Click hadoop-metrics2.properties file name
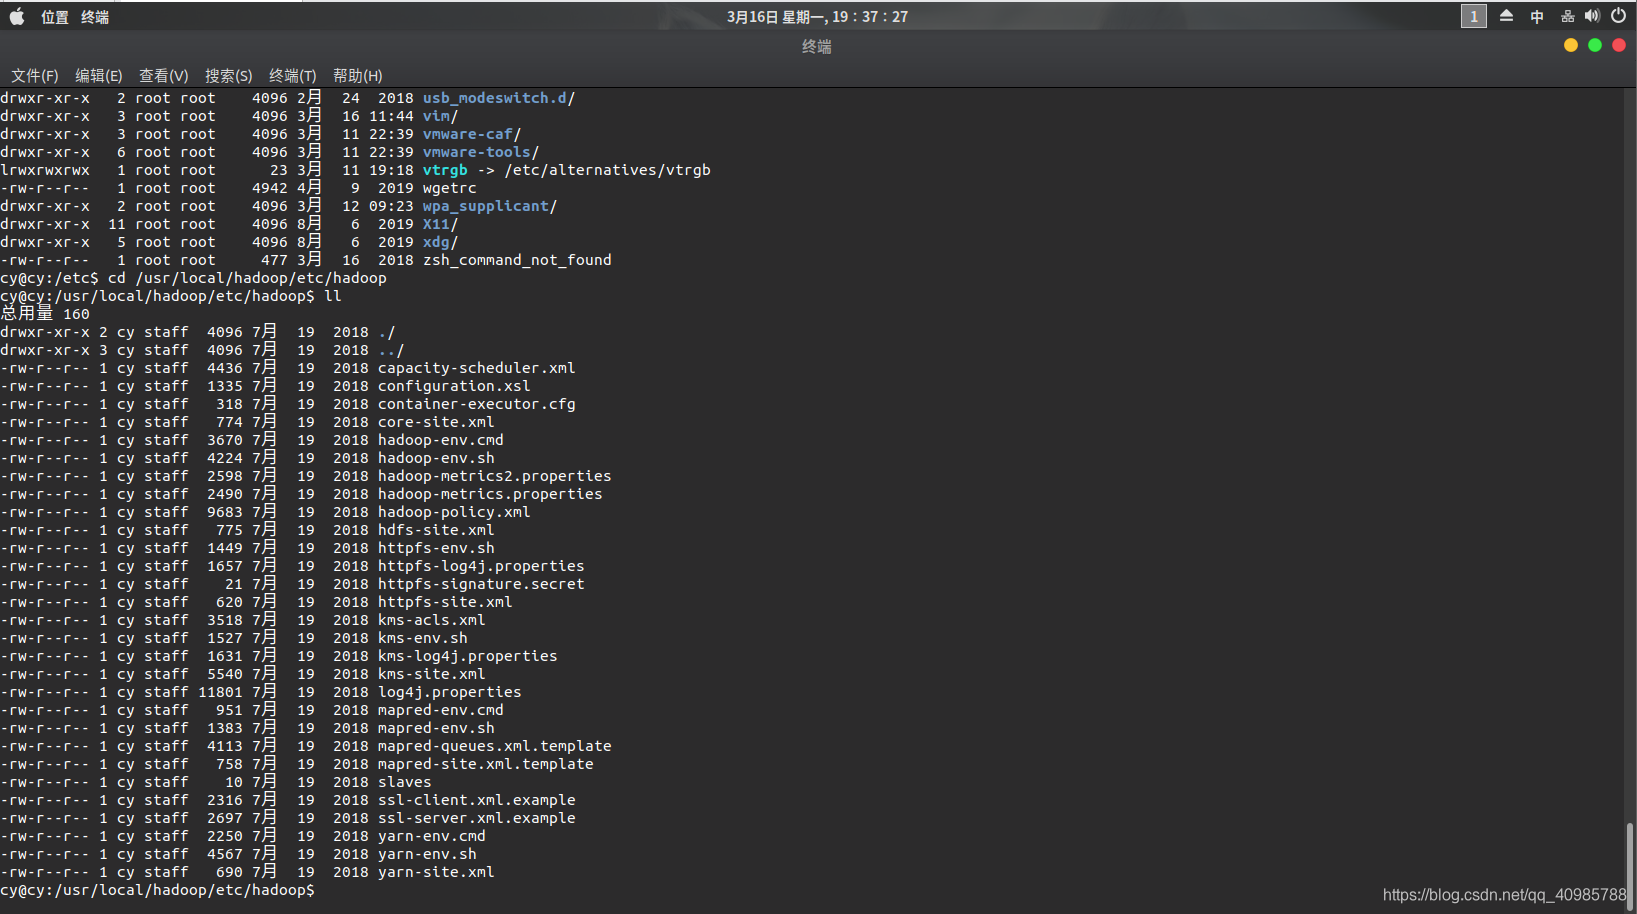This screenshot has height=914, width=1637. pyautogui.click(x=495, y=476)
